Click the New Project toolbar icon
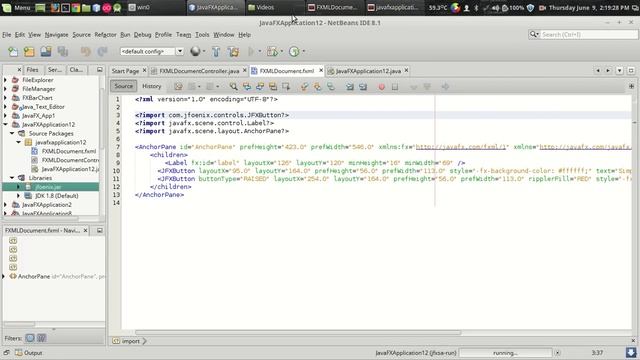The width and height of the screenshot is (640, 360). (x=29, y=51)
